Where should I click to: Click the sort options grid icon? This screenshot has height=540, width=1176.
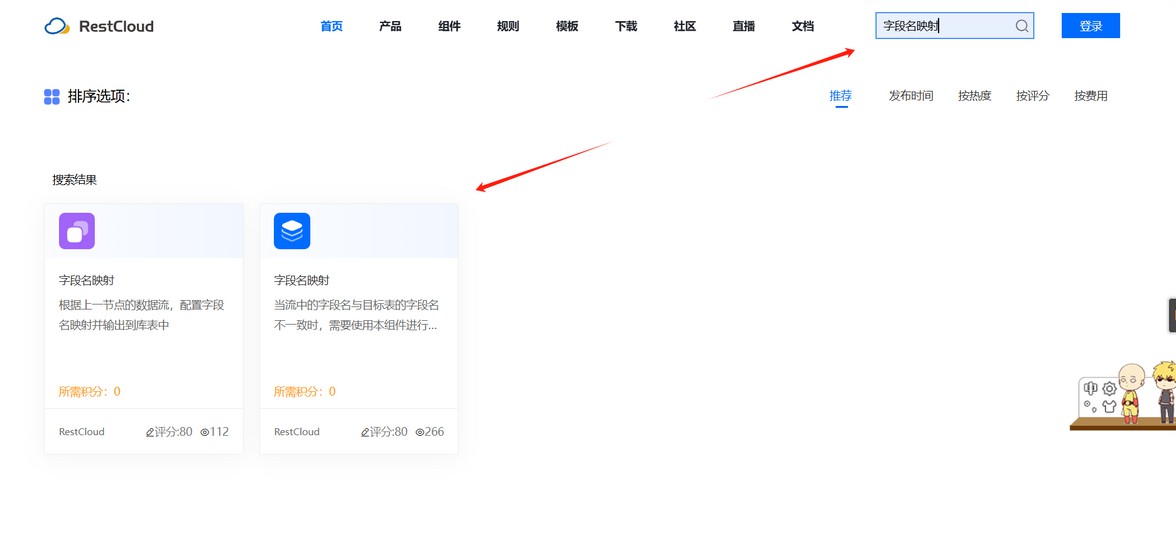tap(52, 96)
